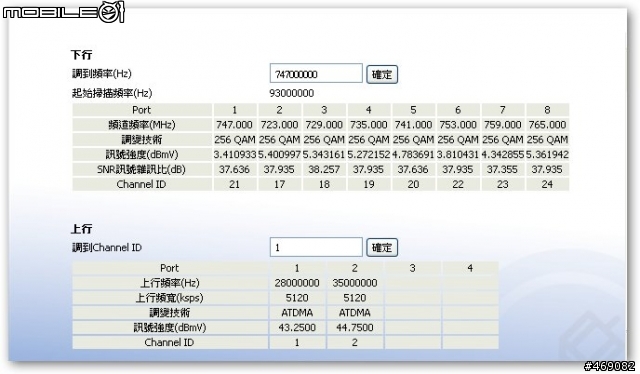Click downstream Channel ID 24
Image resolution: width=640 pixels, height=374 pixels.
click(547, 185)
